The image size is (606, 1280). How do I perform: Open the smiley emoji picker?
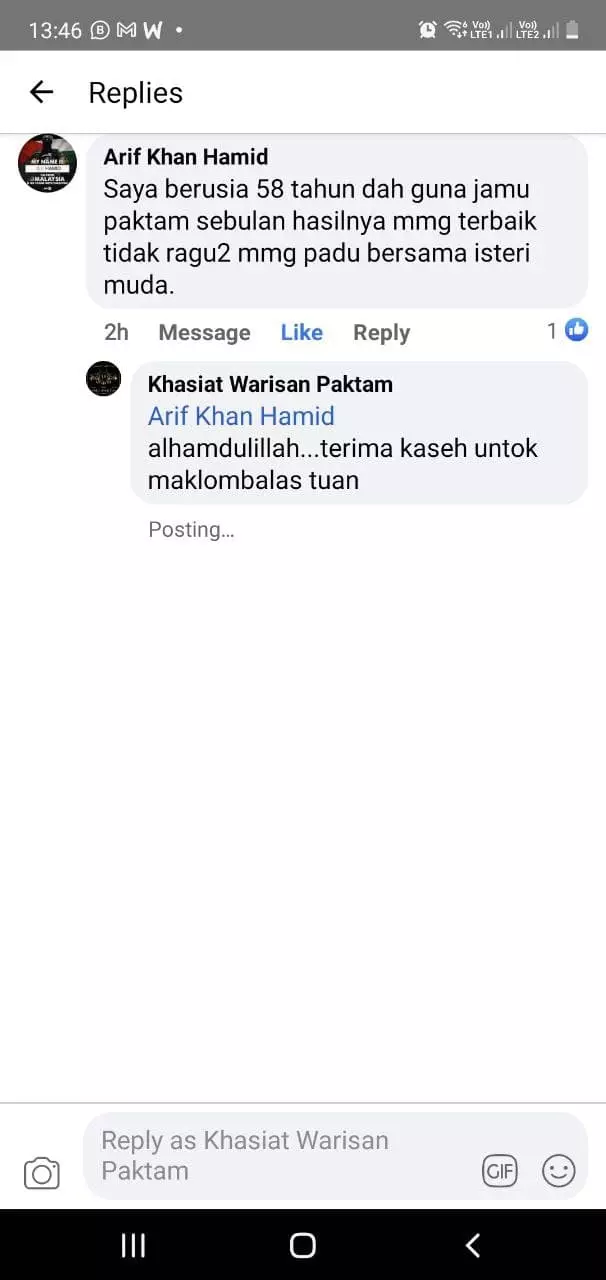559,1170
